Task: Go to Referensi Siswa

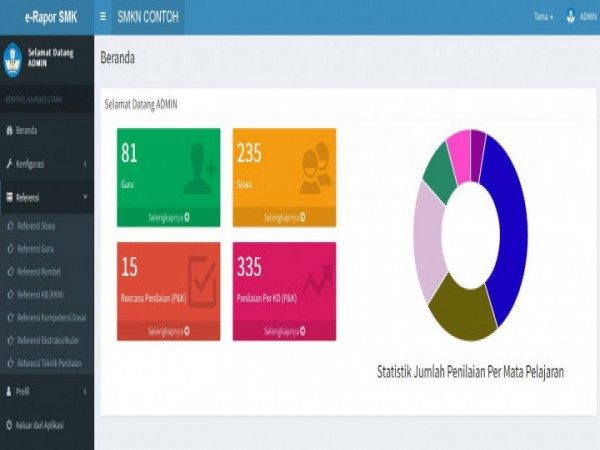Action: coord(36,226)
